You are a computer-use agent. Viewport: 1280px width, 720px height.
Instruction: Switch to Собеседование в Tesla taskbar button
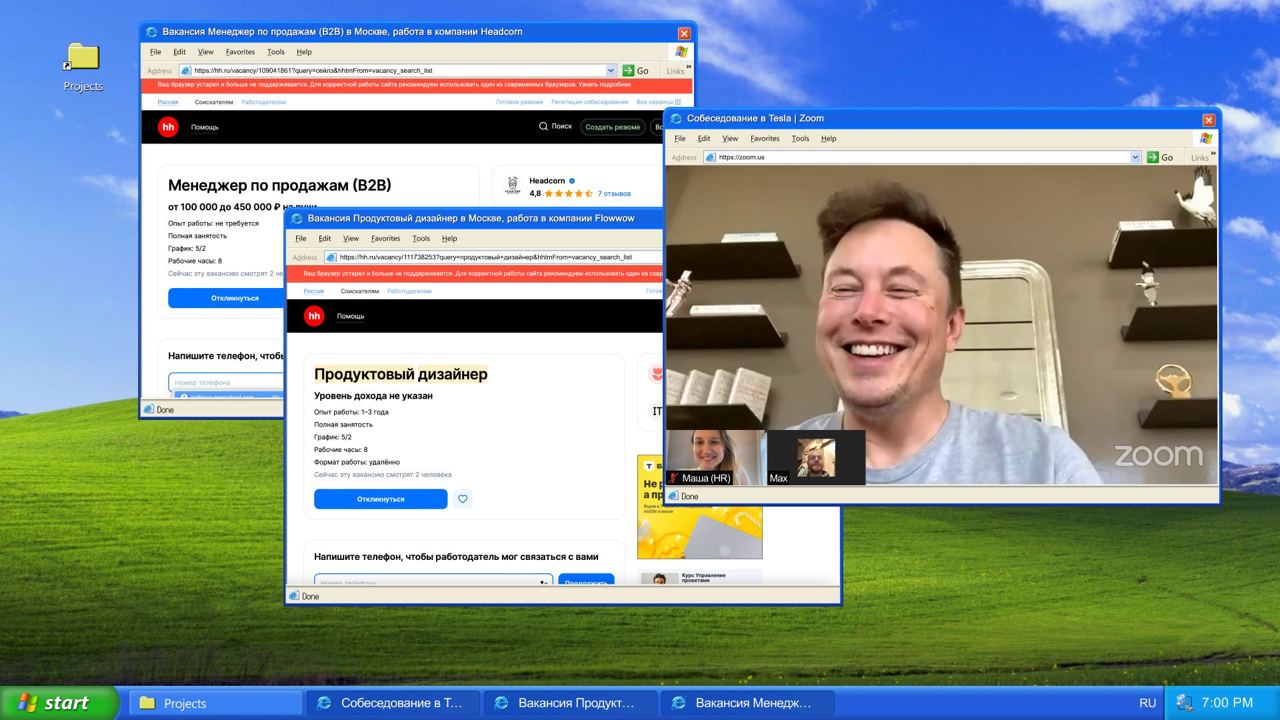click(x=392, y=703)
